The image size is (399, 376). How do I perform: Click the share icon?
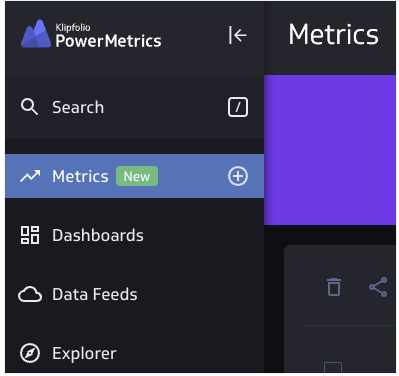pyautogui.click(x=378, y=287)
